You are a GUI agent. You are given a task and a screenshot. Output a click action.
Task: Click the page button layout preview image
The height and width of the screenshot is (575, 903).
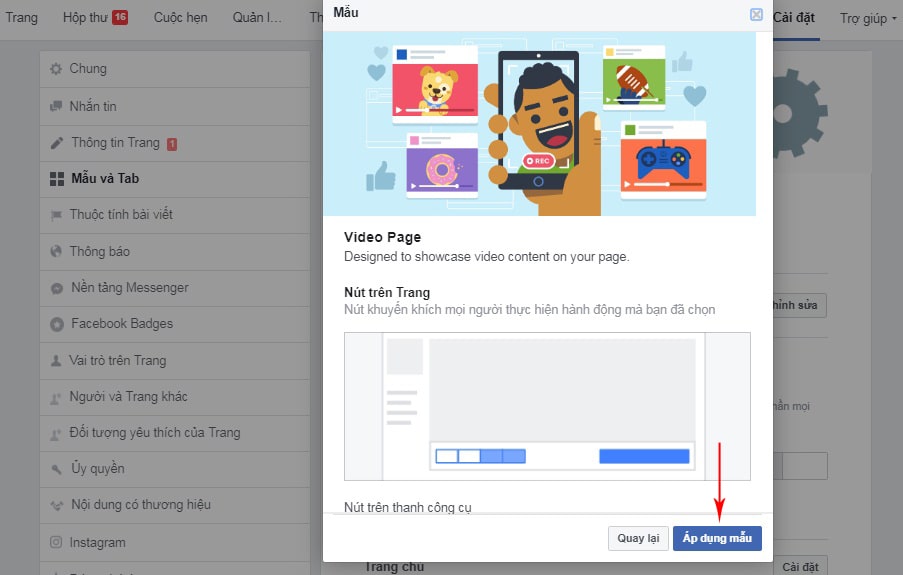pyautogui.click(x=547, y=406)
